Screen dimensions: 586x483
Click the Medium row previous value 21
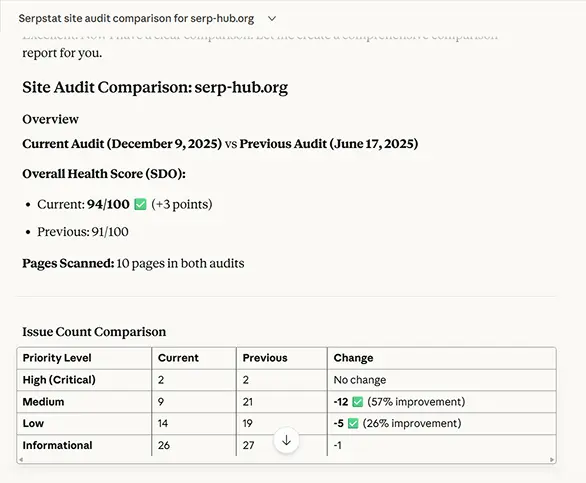[247, 402]
